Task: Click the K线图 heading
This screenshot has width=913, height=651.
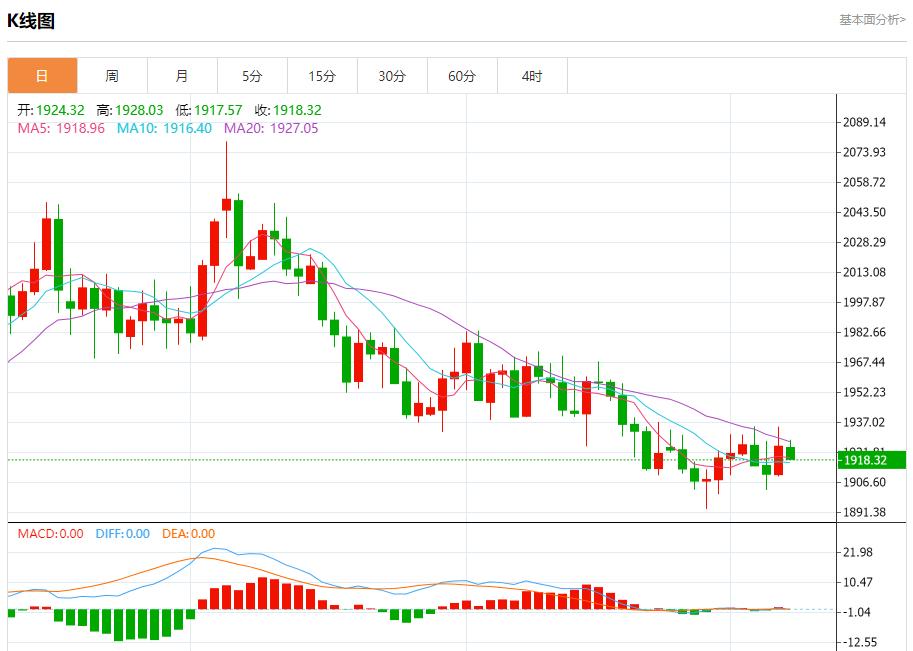Action: [x=31, y=21]
